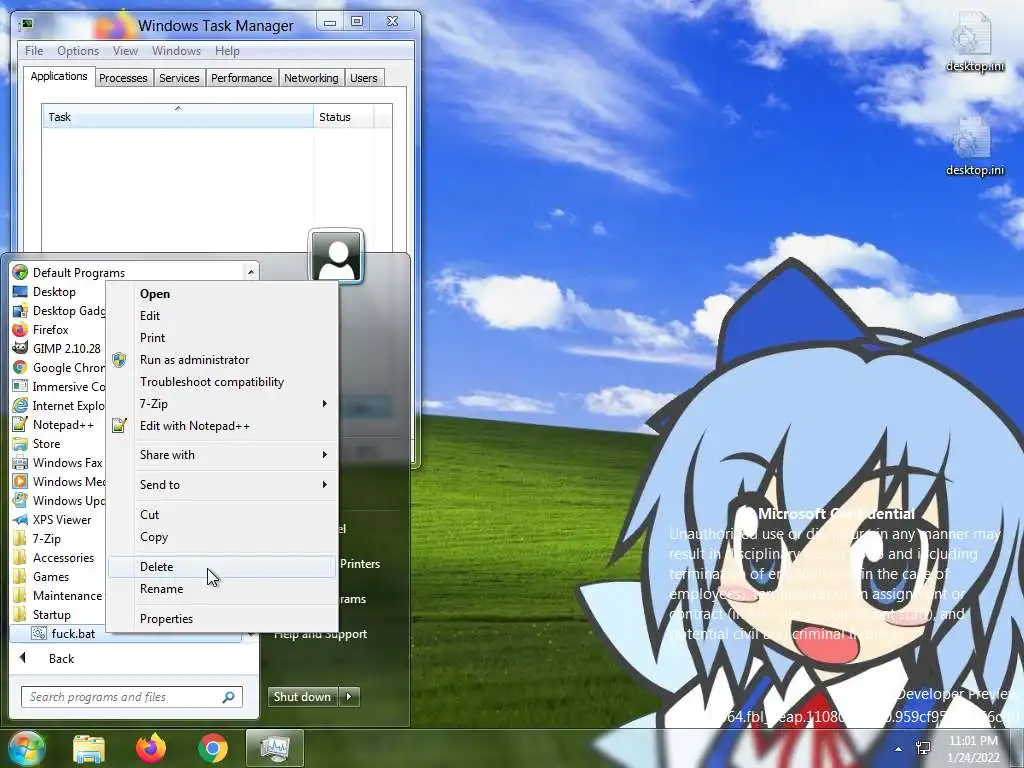Expand the Accessories folder

pyautogui.click(x=54, y=558)
